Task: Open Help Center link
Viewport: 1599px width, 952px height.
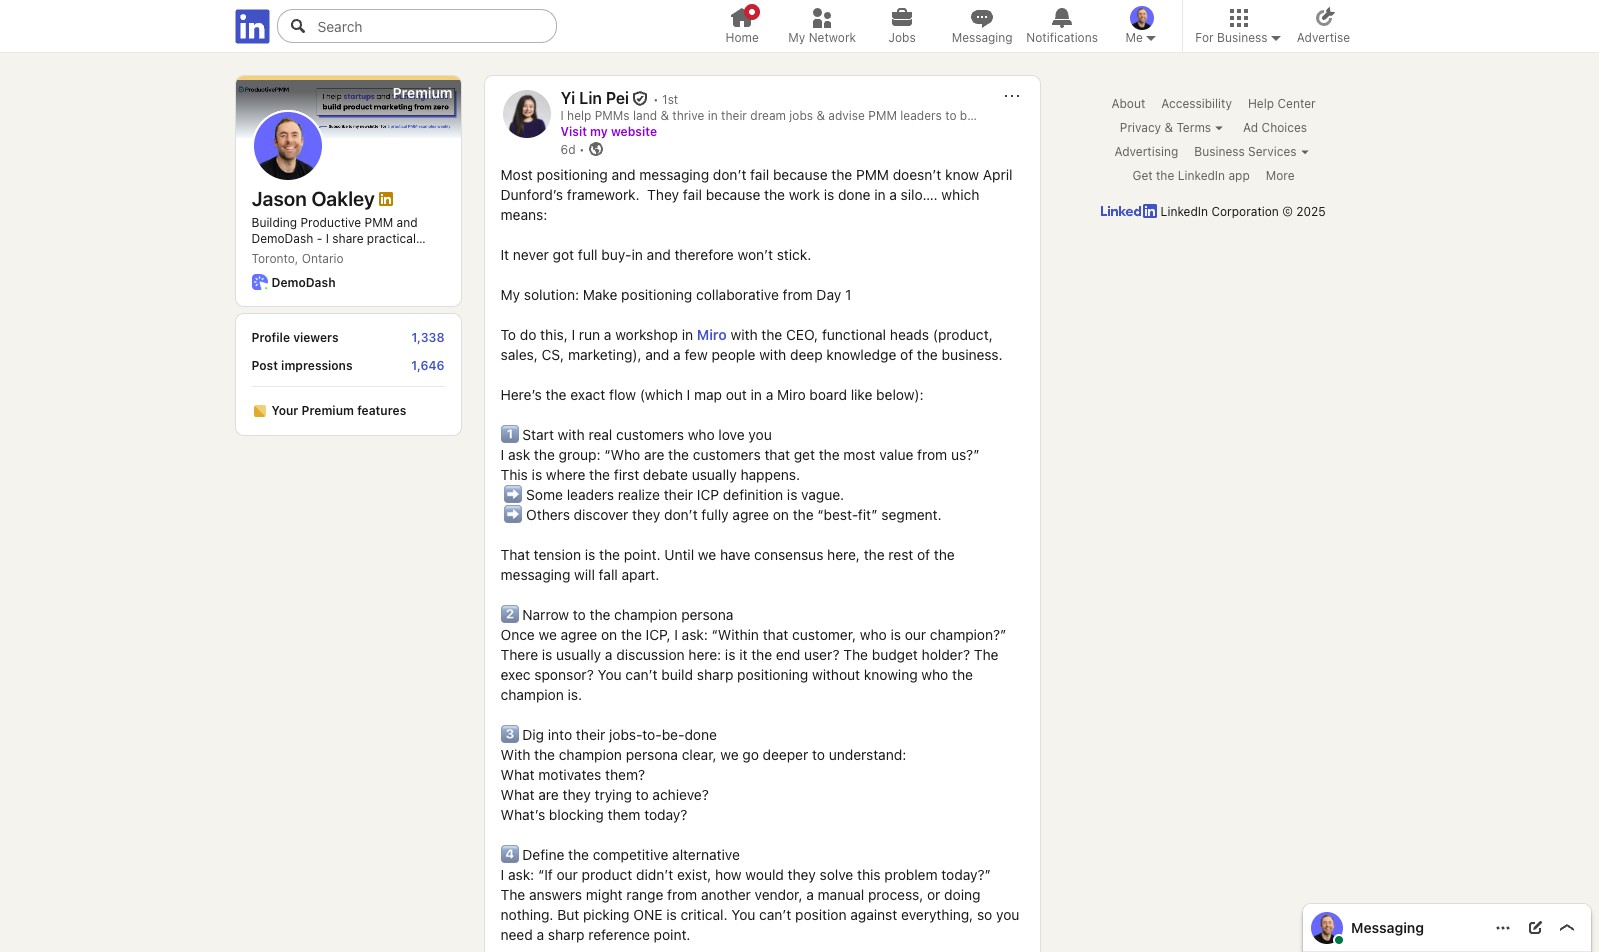Action: 1281,104
